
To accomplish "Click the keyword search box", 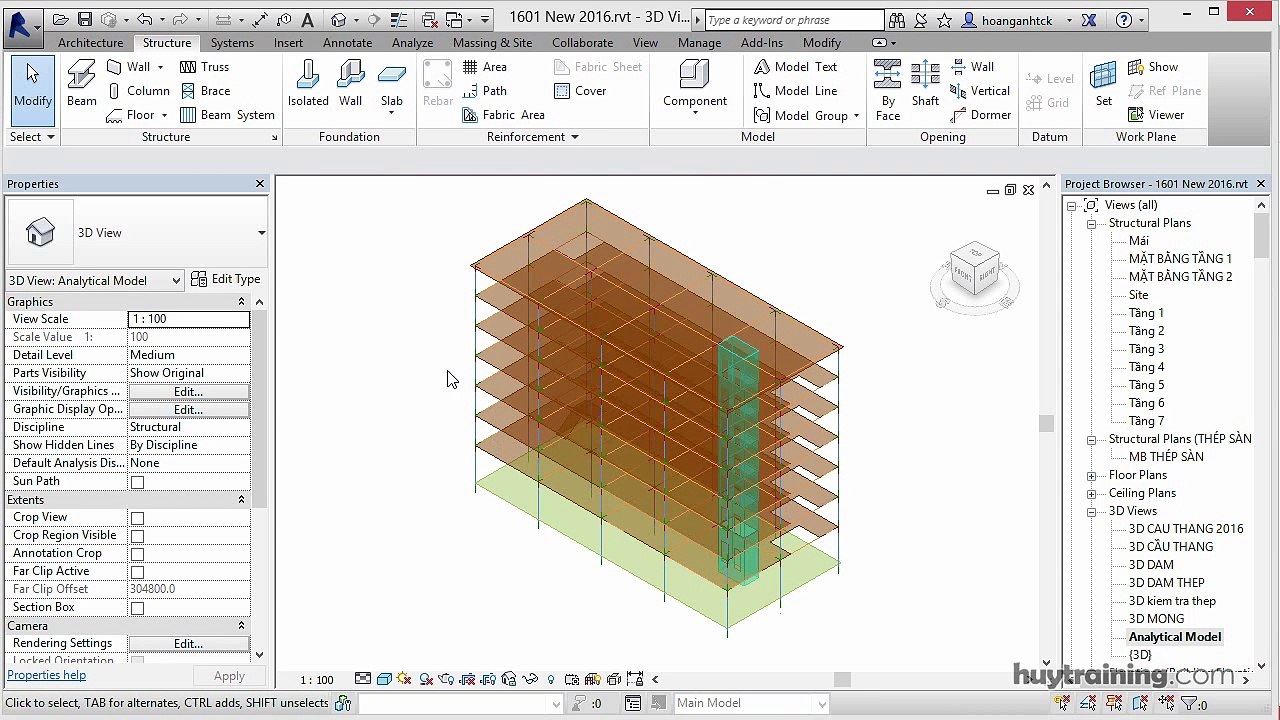I will point(794,20).
